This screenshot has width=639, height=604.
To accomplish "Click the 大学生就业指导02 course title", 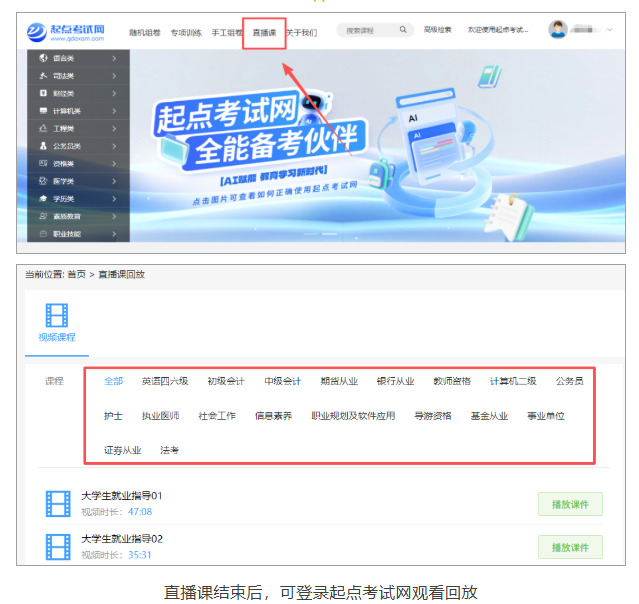I will click(122, 539).
